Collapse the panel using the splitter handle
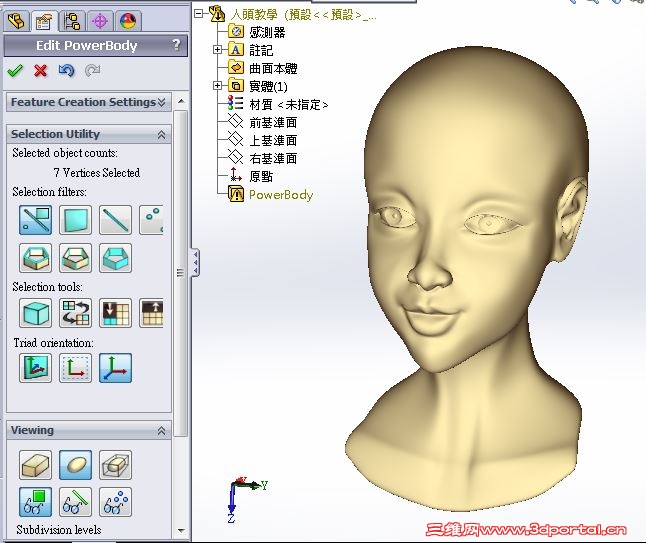The image size is (646, 543). click(x=195, y=262)
